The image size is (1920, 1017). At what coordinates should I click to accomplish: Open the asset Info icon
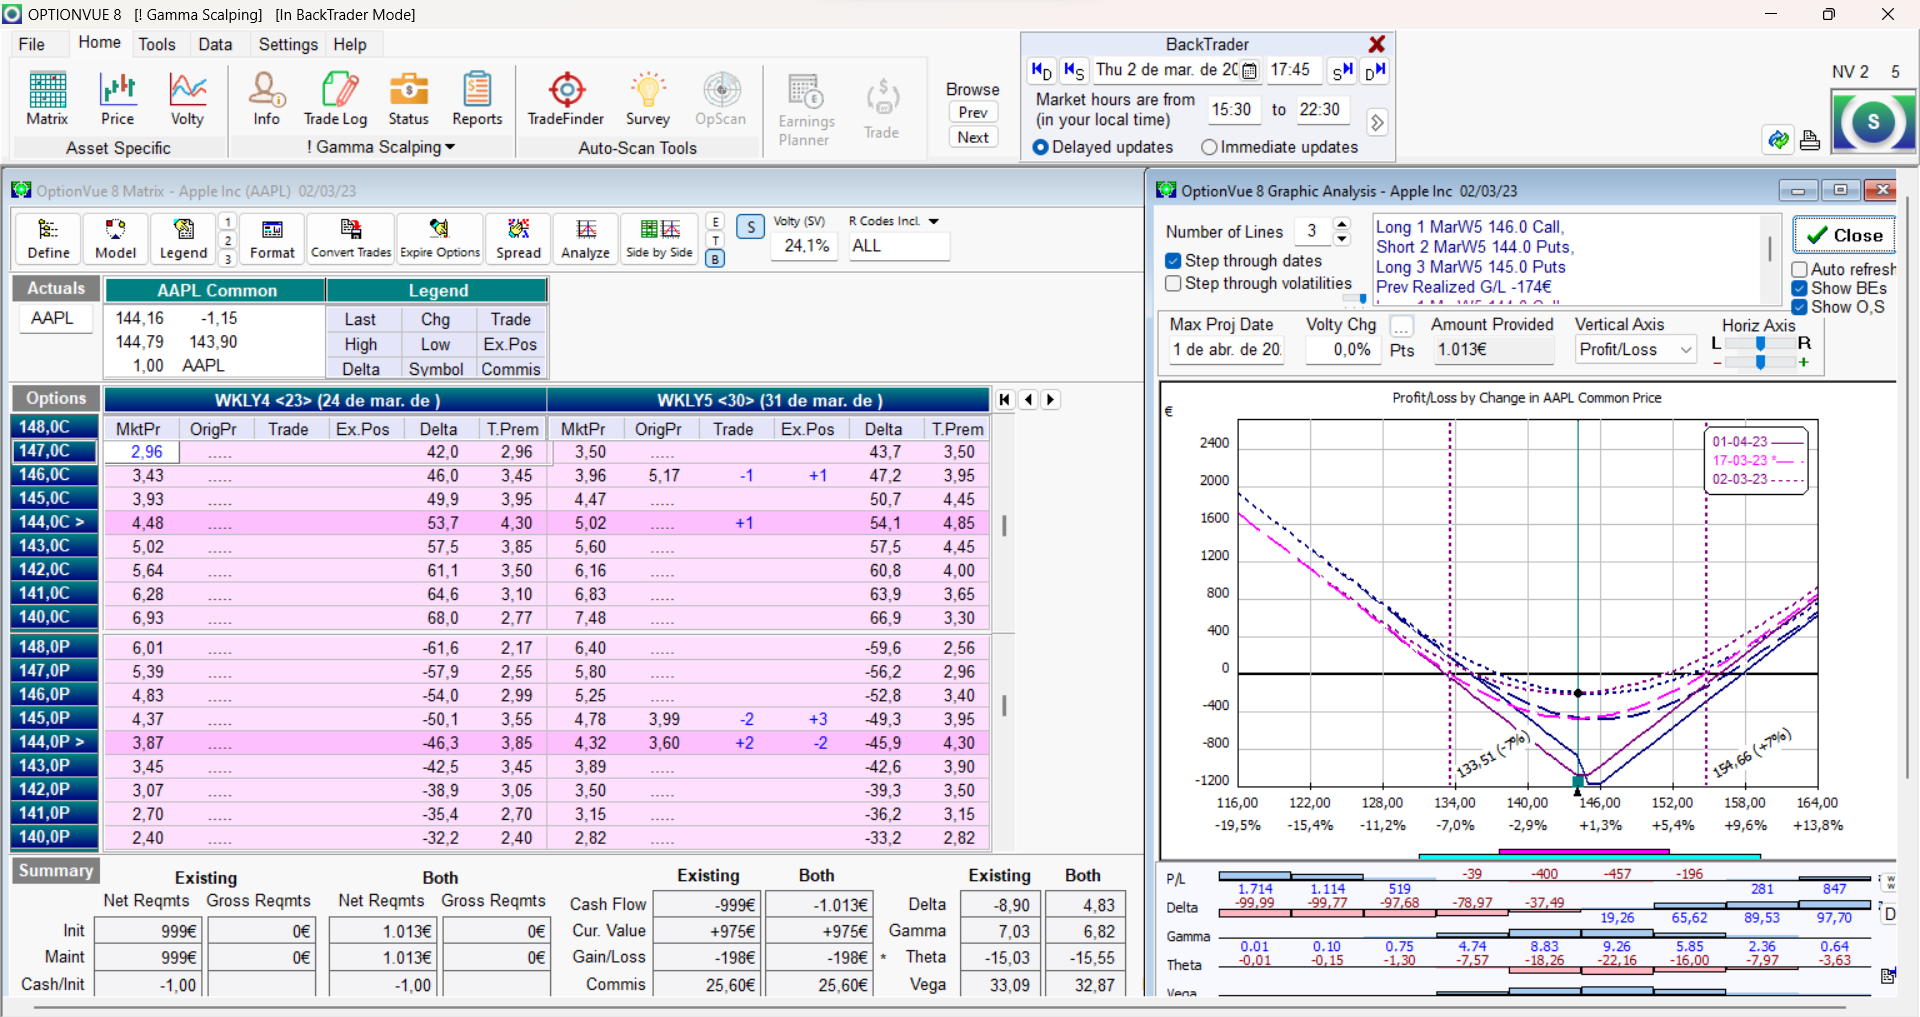[266, 99]
